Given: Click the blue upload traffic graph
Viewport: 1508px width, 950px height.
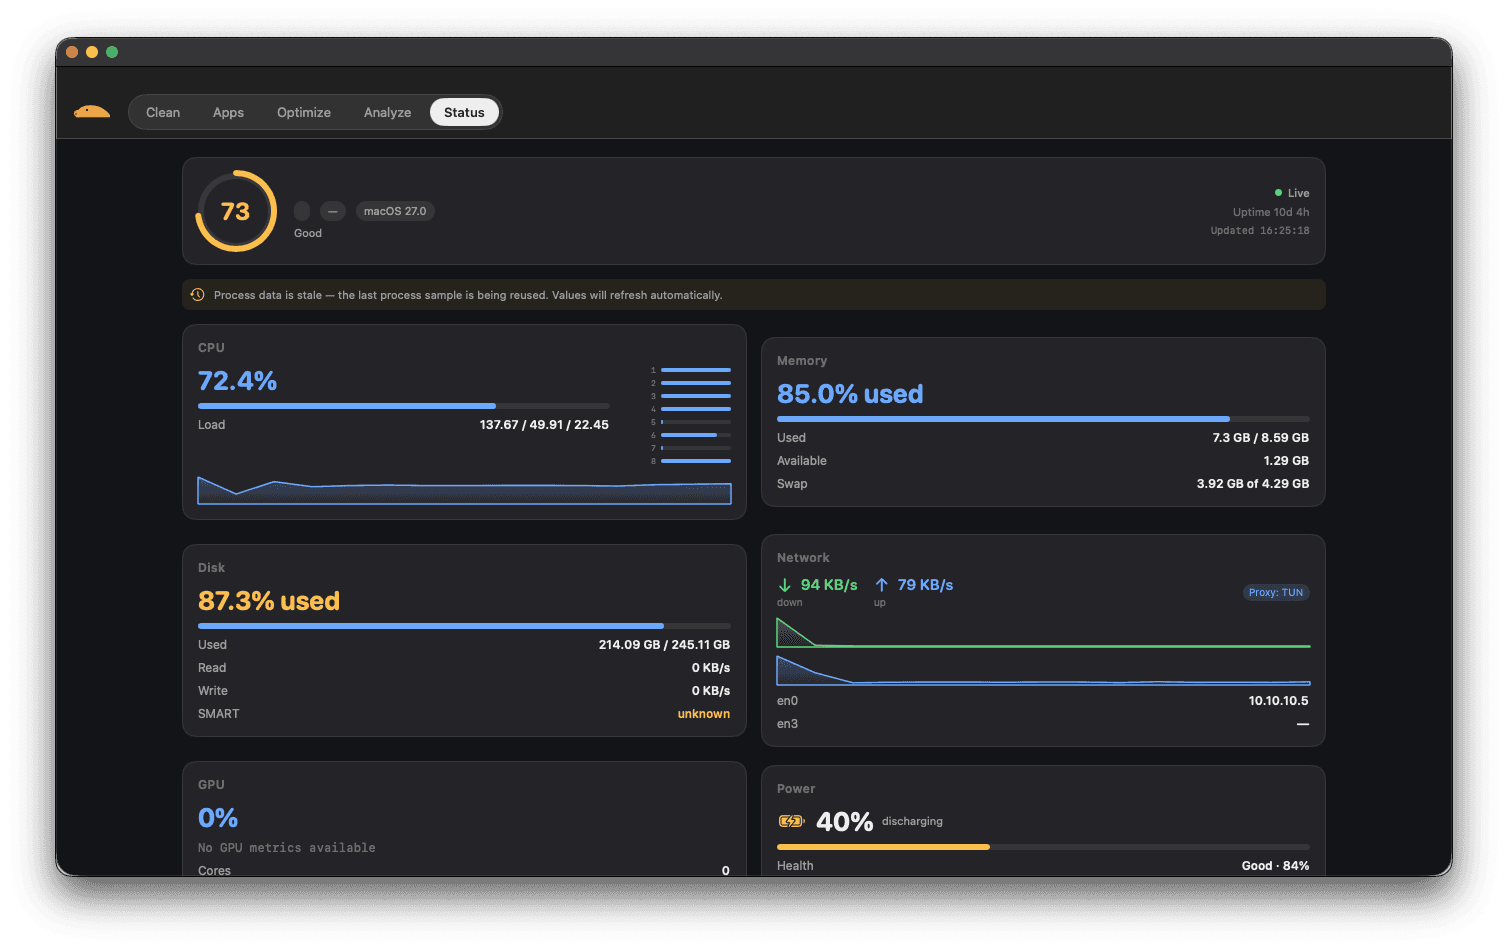Looking at the screenshot, I should (1043, 670).
